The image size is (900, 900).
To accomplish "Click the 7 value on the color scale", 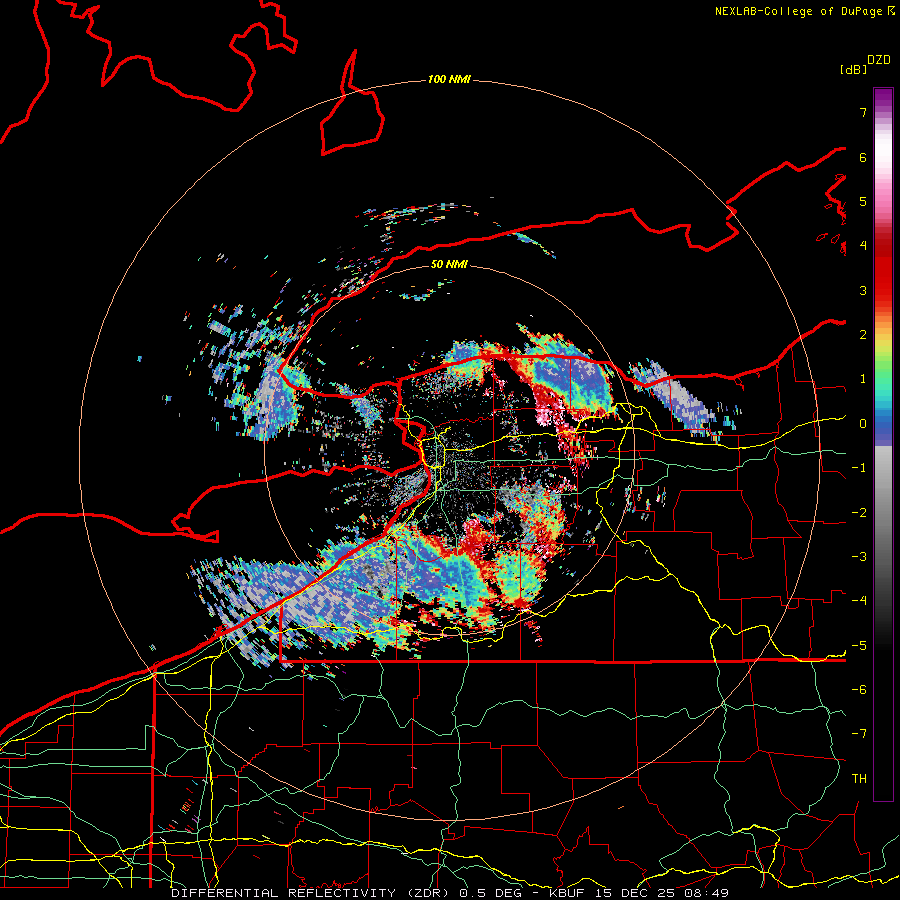I will (x=863, y=112).
